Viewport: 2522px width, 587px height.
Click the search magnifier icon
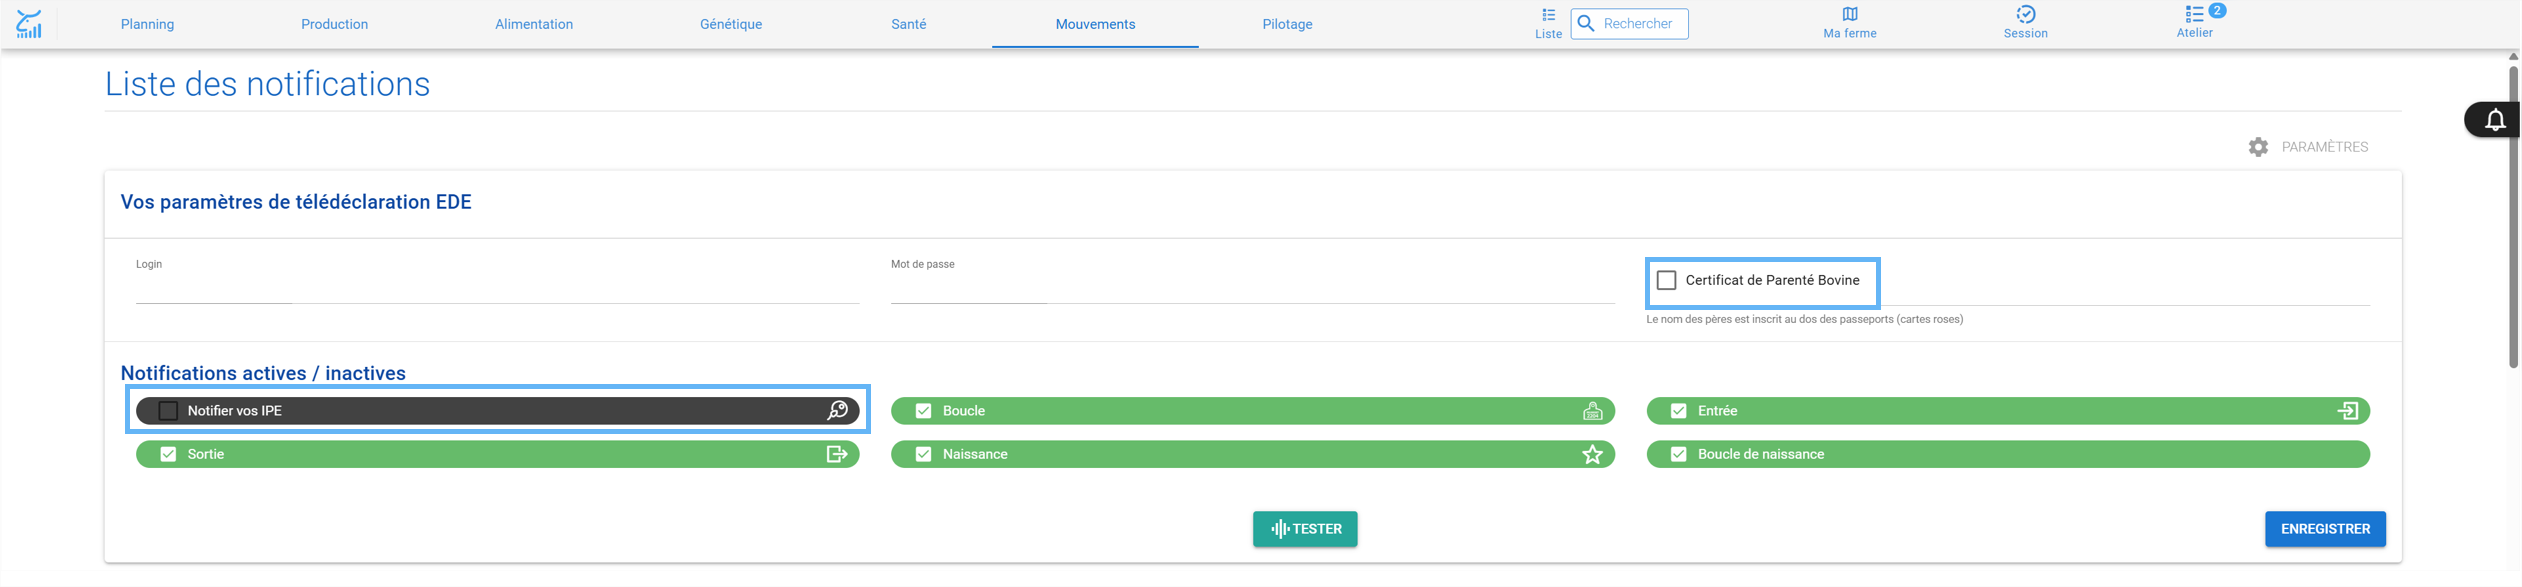(x=1586, y=24)
